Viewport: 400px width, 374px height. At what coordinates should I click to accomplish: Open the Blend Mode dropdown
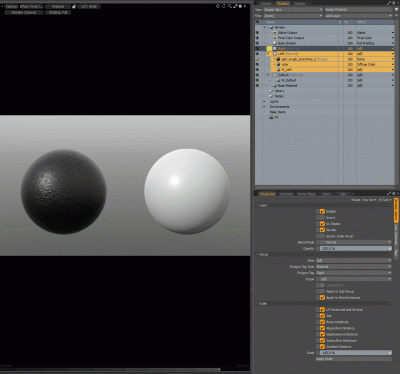coord(354,242)
